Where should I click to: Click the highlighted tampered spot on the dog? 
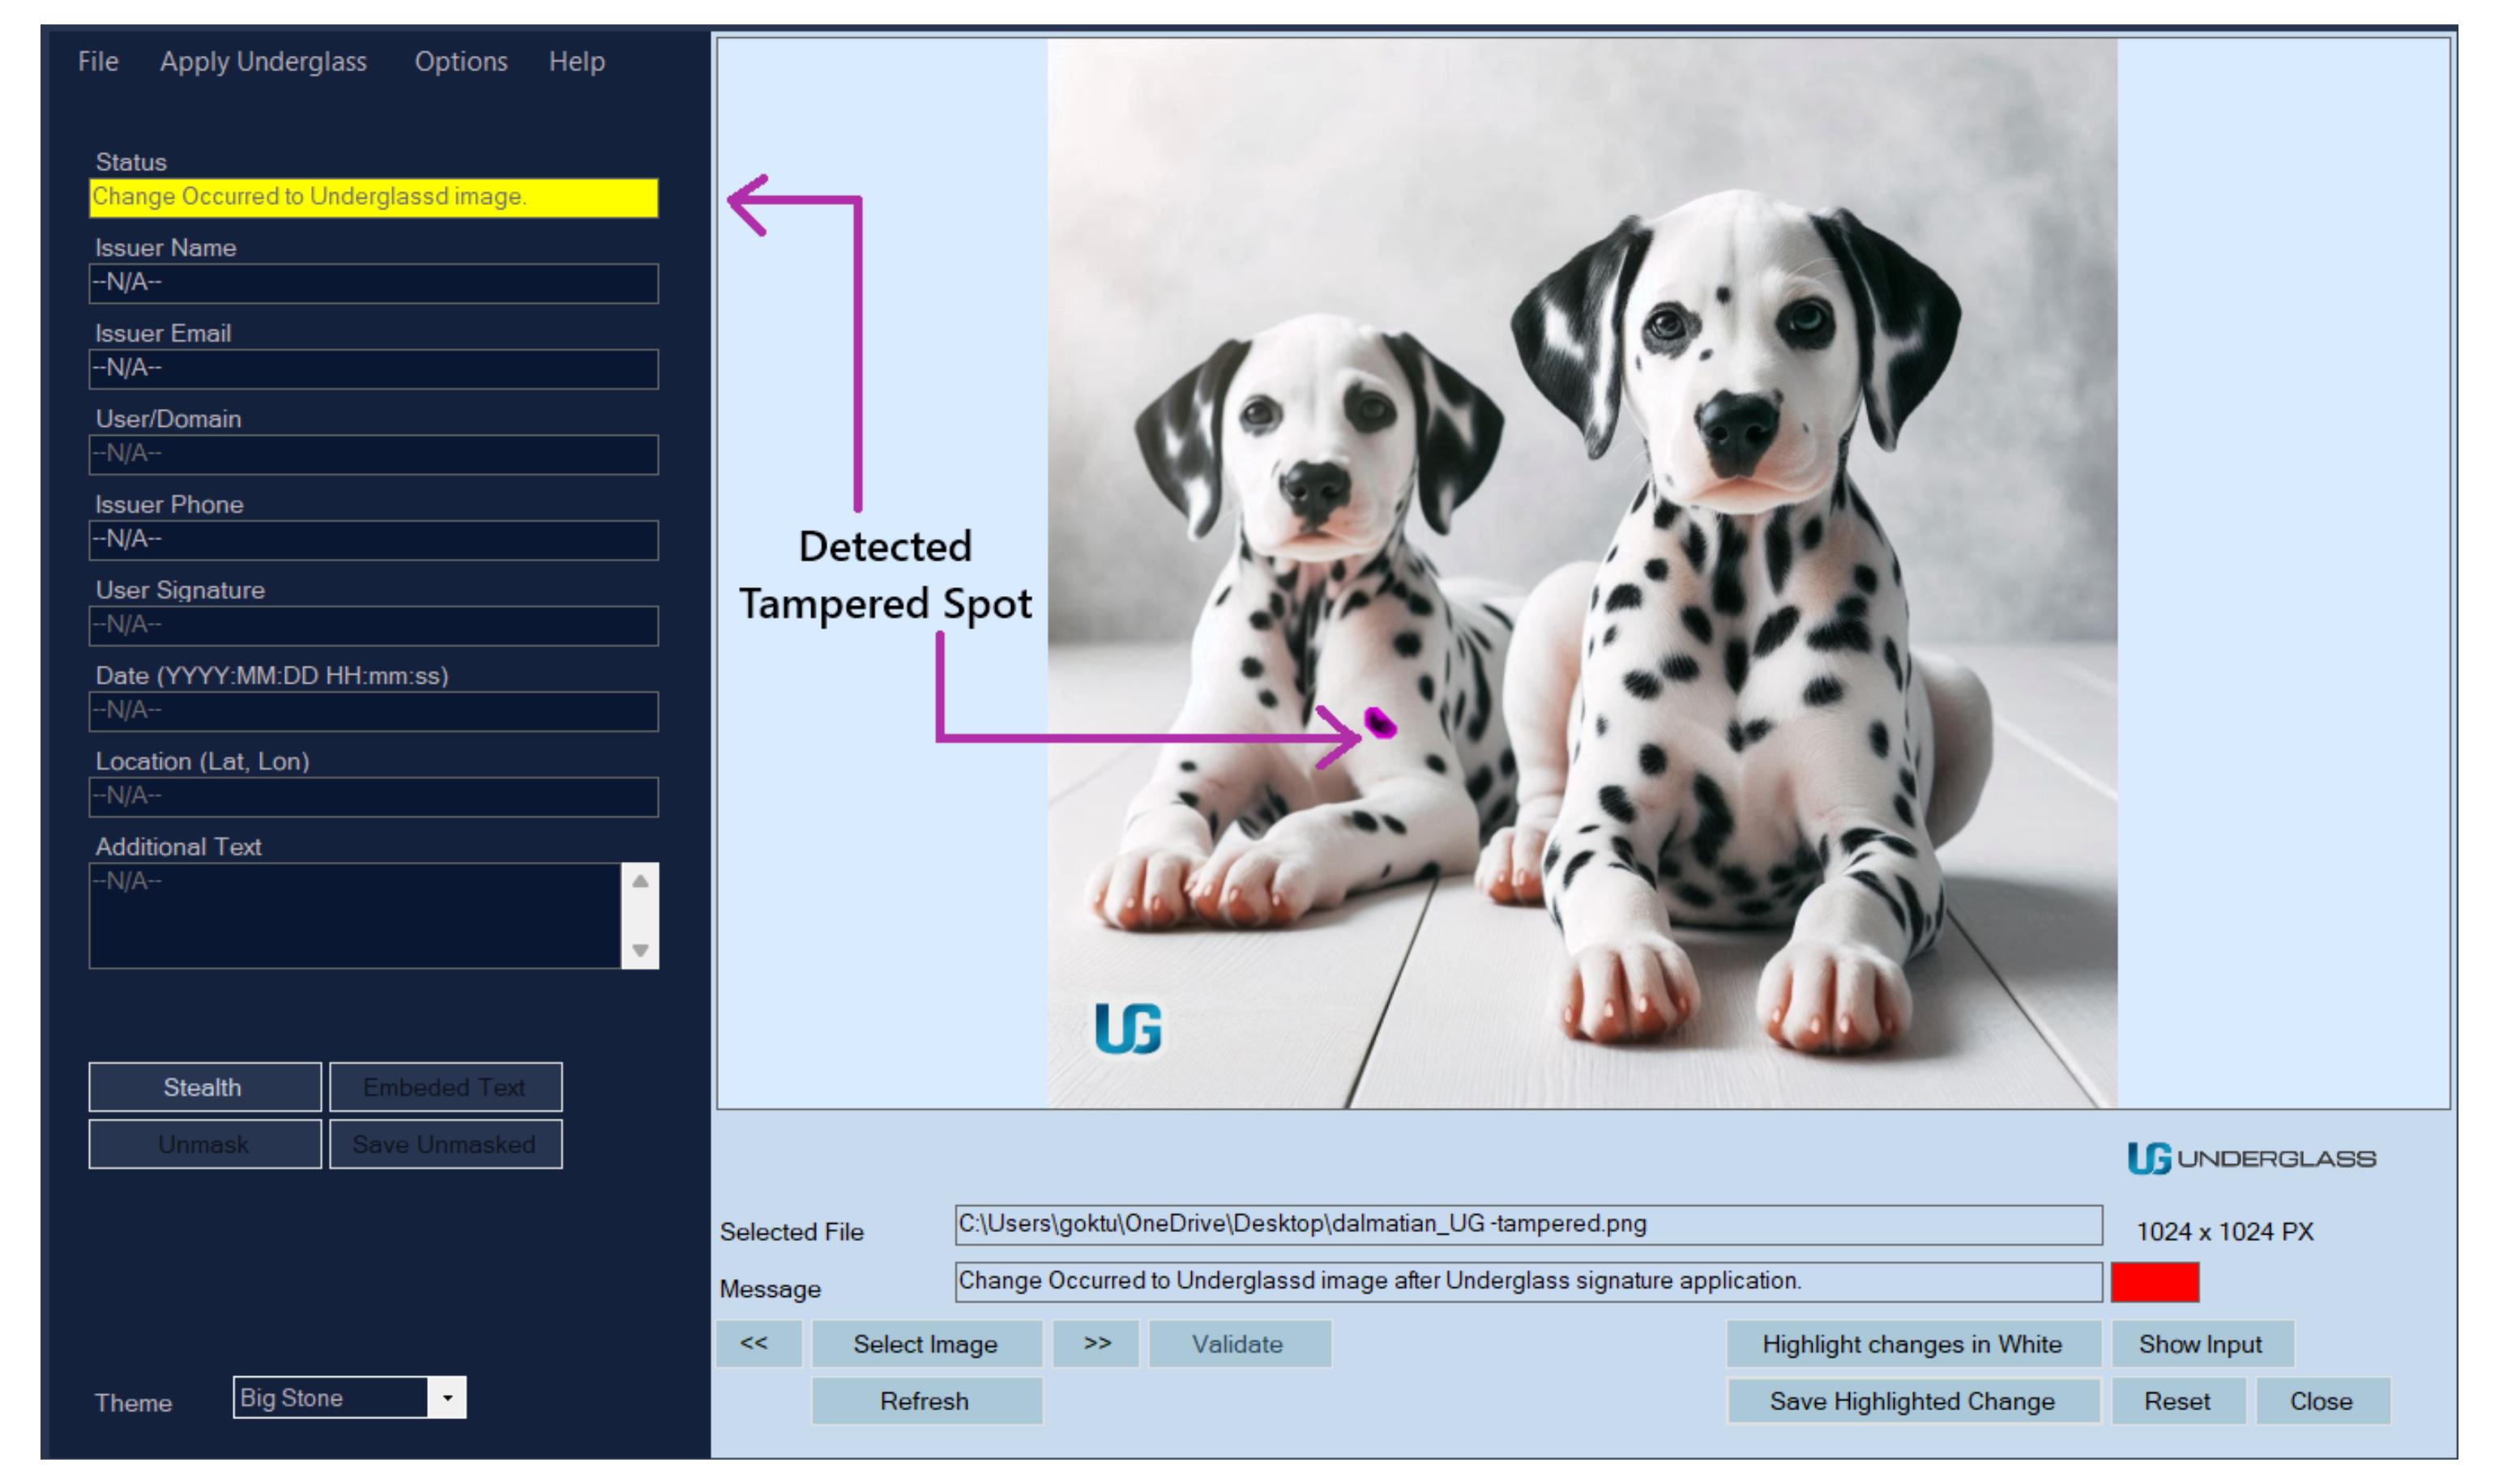1380,722
